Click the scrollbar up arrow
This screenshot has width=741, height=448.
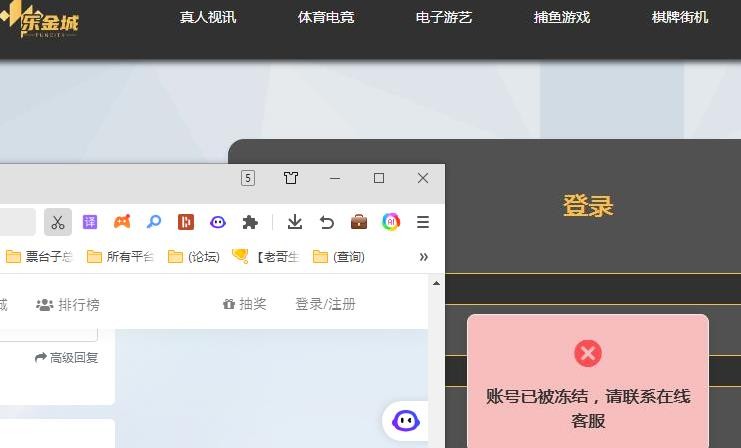point(436,284)
